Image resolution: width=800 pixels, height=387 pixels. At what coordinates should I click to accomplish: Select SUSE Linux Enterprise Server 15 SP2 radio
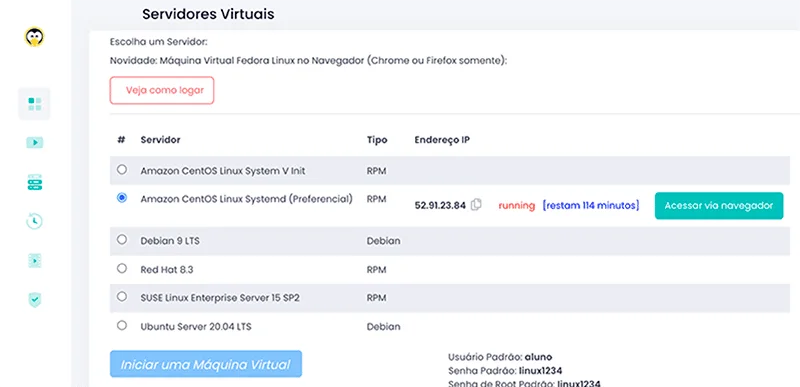point(121,296)
